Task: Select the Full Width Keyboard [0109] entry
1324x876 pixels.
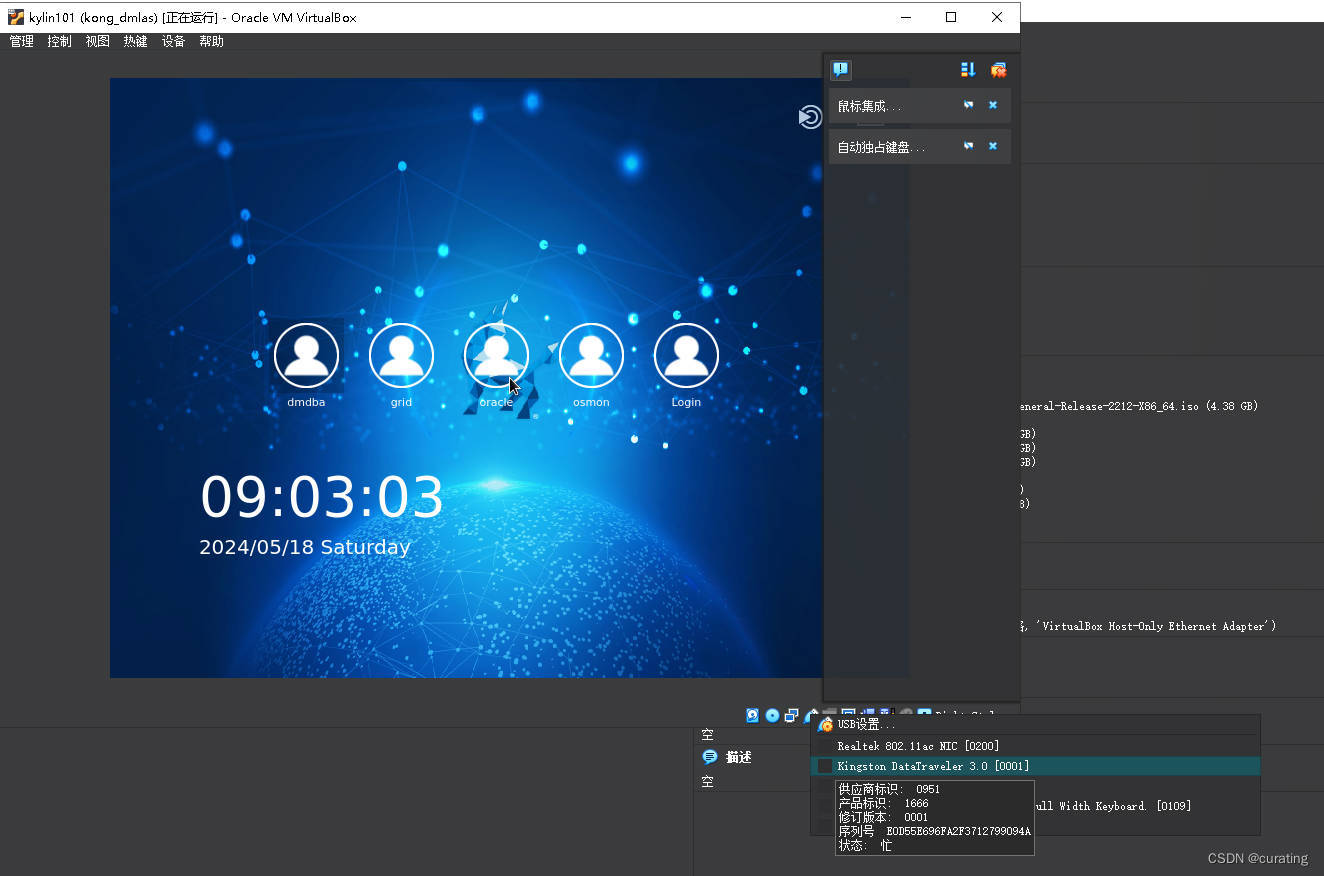Action: tap(1111, 806)
